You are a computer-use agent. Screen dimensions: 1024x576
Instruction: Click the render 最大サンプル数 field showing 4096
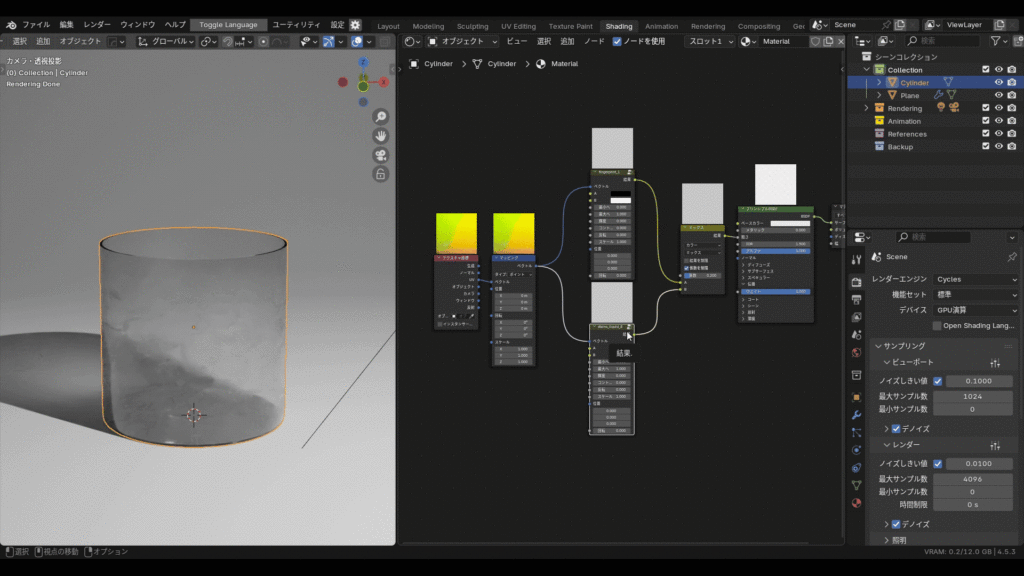click(971, 479)
